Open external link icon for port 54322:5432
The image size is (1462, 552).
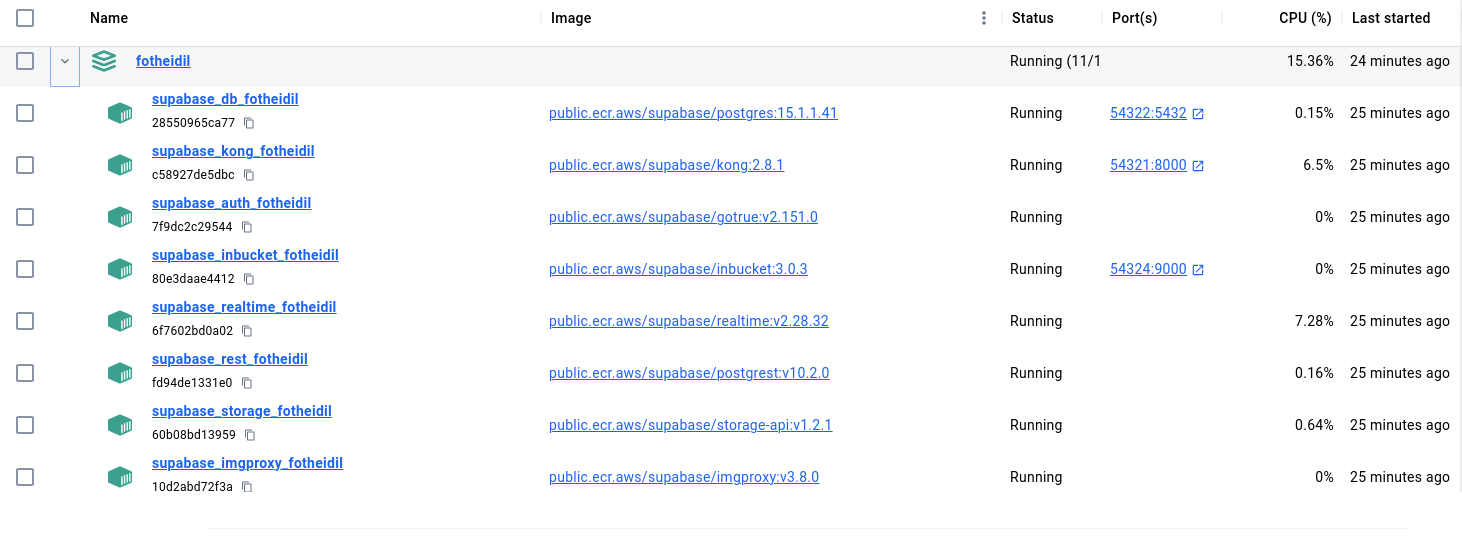[x=1198, y=114]
